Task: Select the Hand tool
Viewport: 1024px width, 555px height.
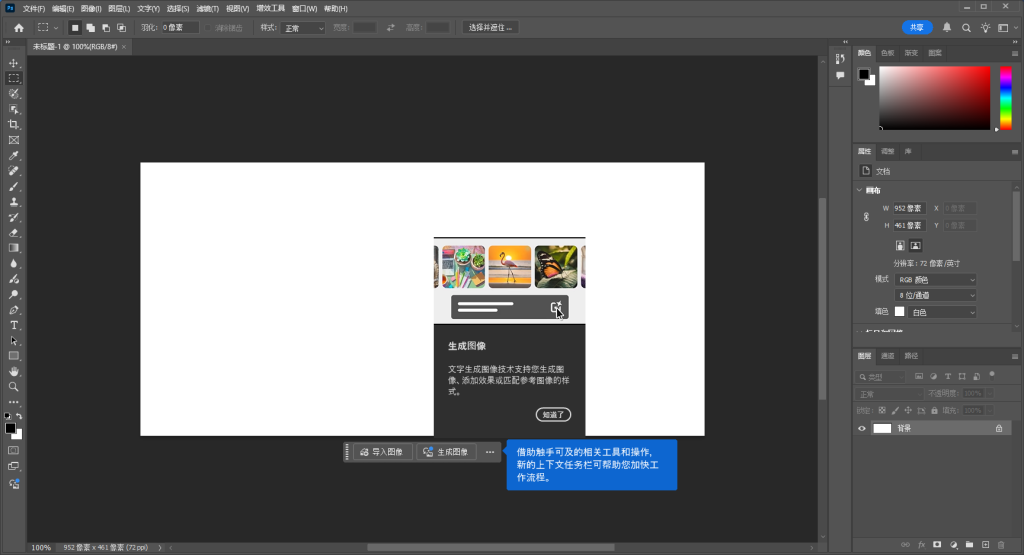Action: pos(14,371)
